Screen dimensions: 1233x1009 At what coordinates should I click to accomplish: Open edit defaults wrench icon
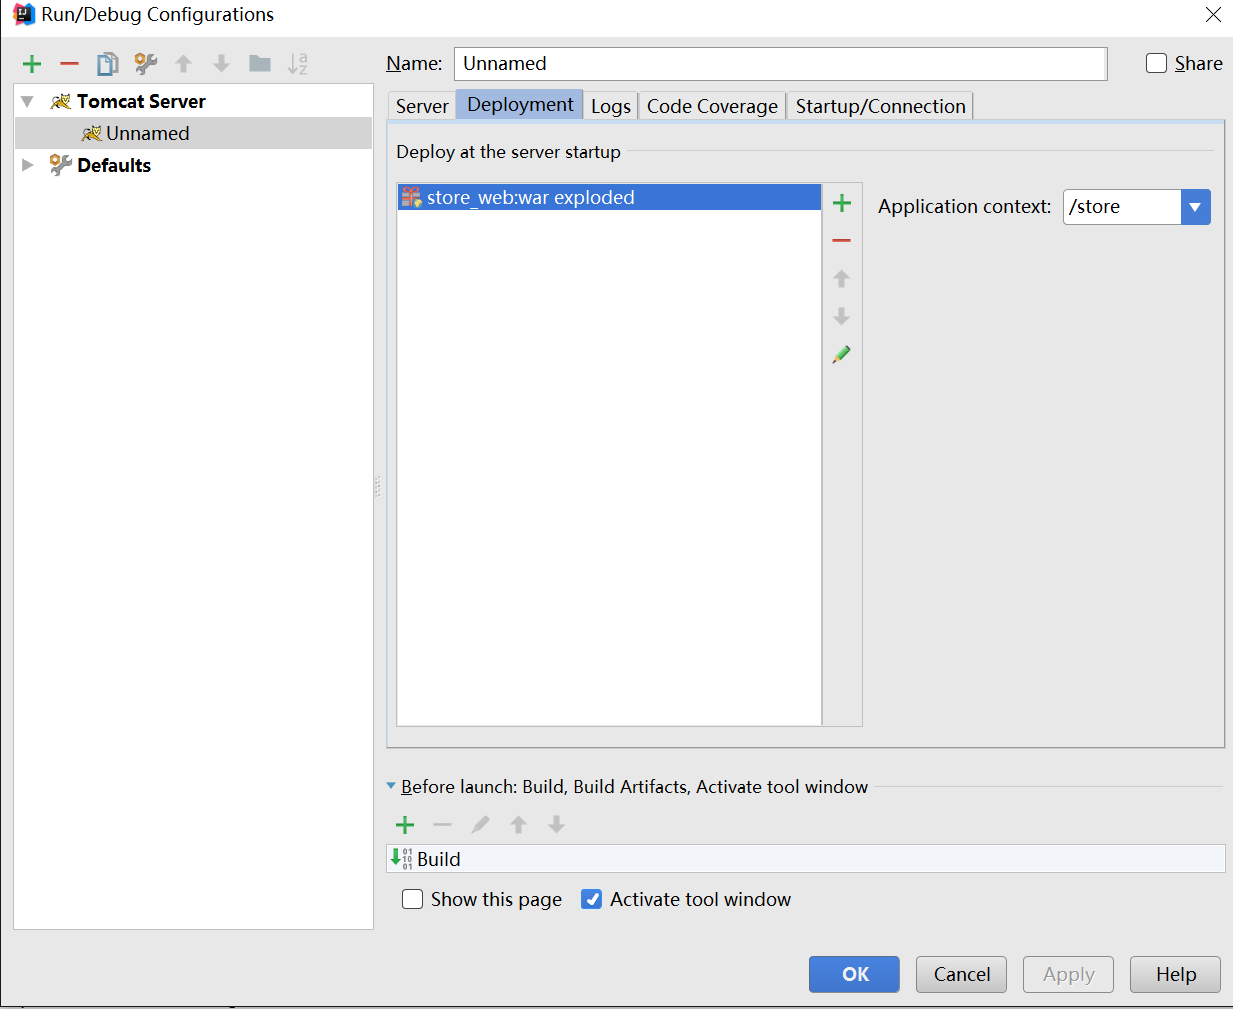(146, 64)
